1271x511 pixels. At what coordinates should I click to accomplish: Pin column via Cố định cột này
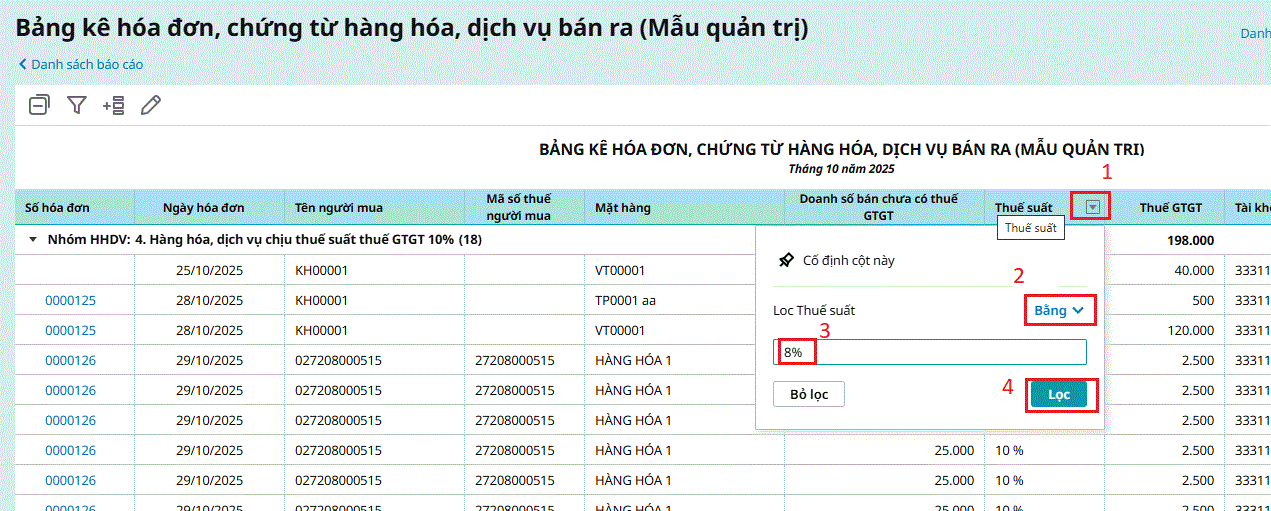[837, 260]
